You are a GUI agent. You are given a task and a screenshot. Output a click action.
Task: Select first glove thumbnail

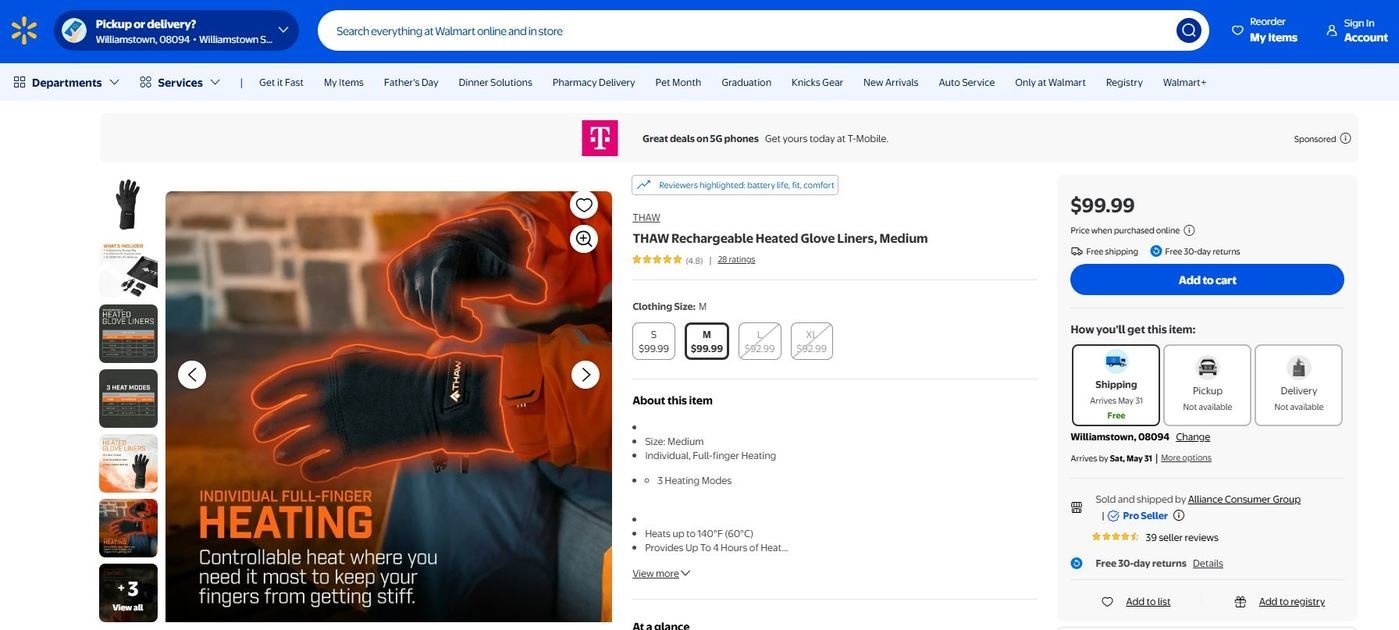coord(128,204)
